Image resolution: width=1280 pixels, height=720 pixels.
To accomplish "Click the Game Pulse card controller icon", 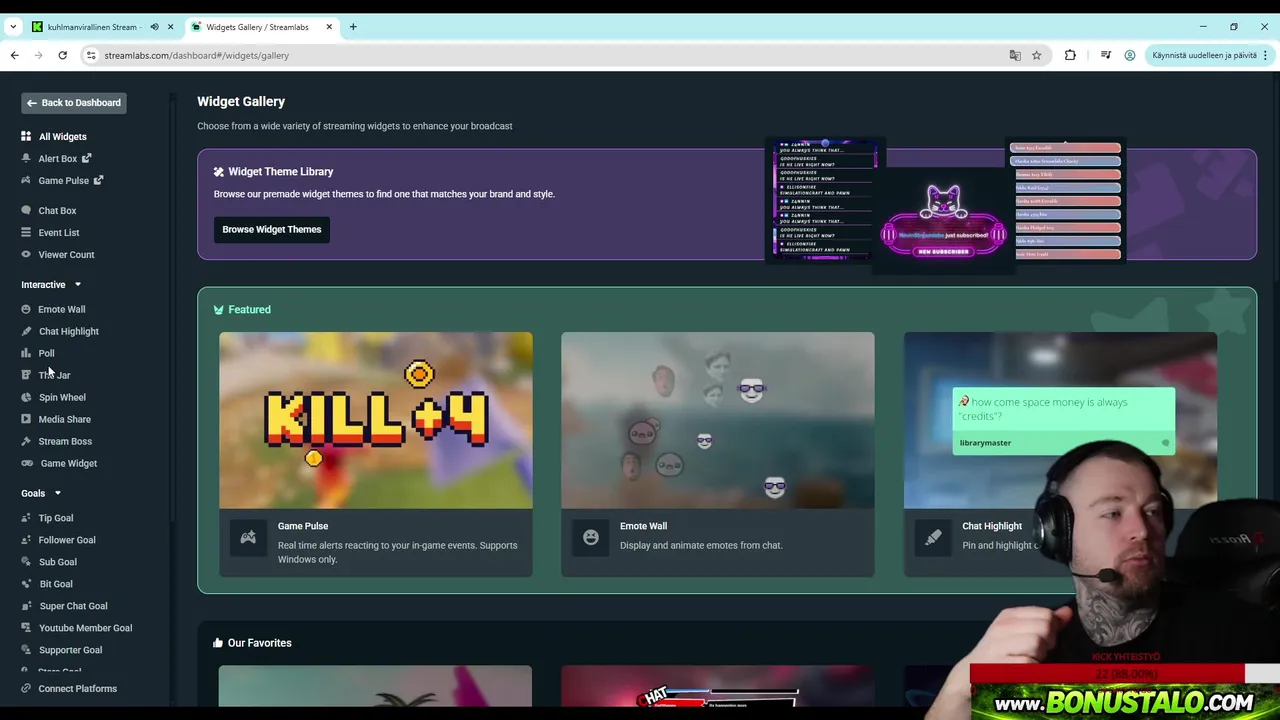I will pyautogui.click(x=248, y=537).
